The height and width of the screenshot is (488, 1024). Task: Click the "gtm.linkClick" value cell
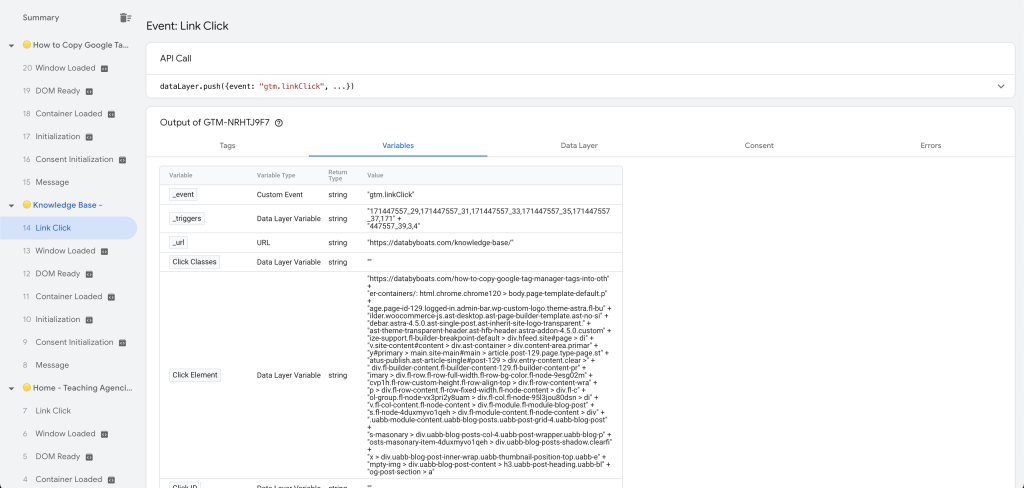coord(391,195)
